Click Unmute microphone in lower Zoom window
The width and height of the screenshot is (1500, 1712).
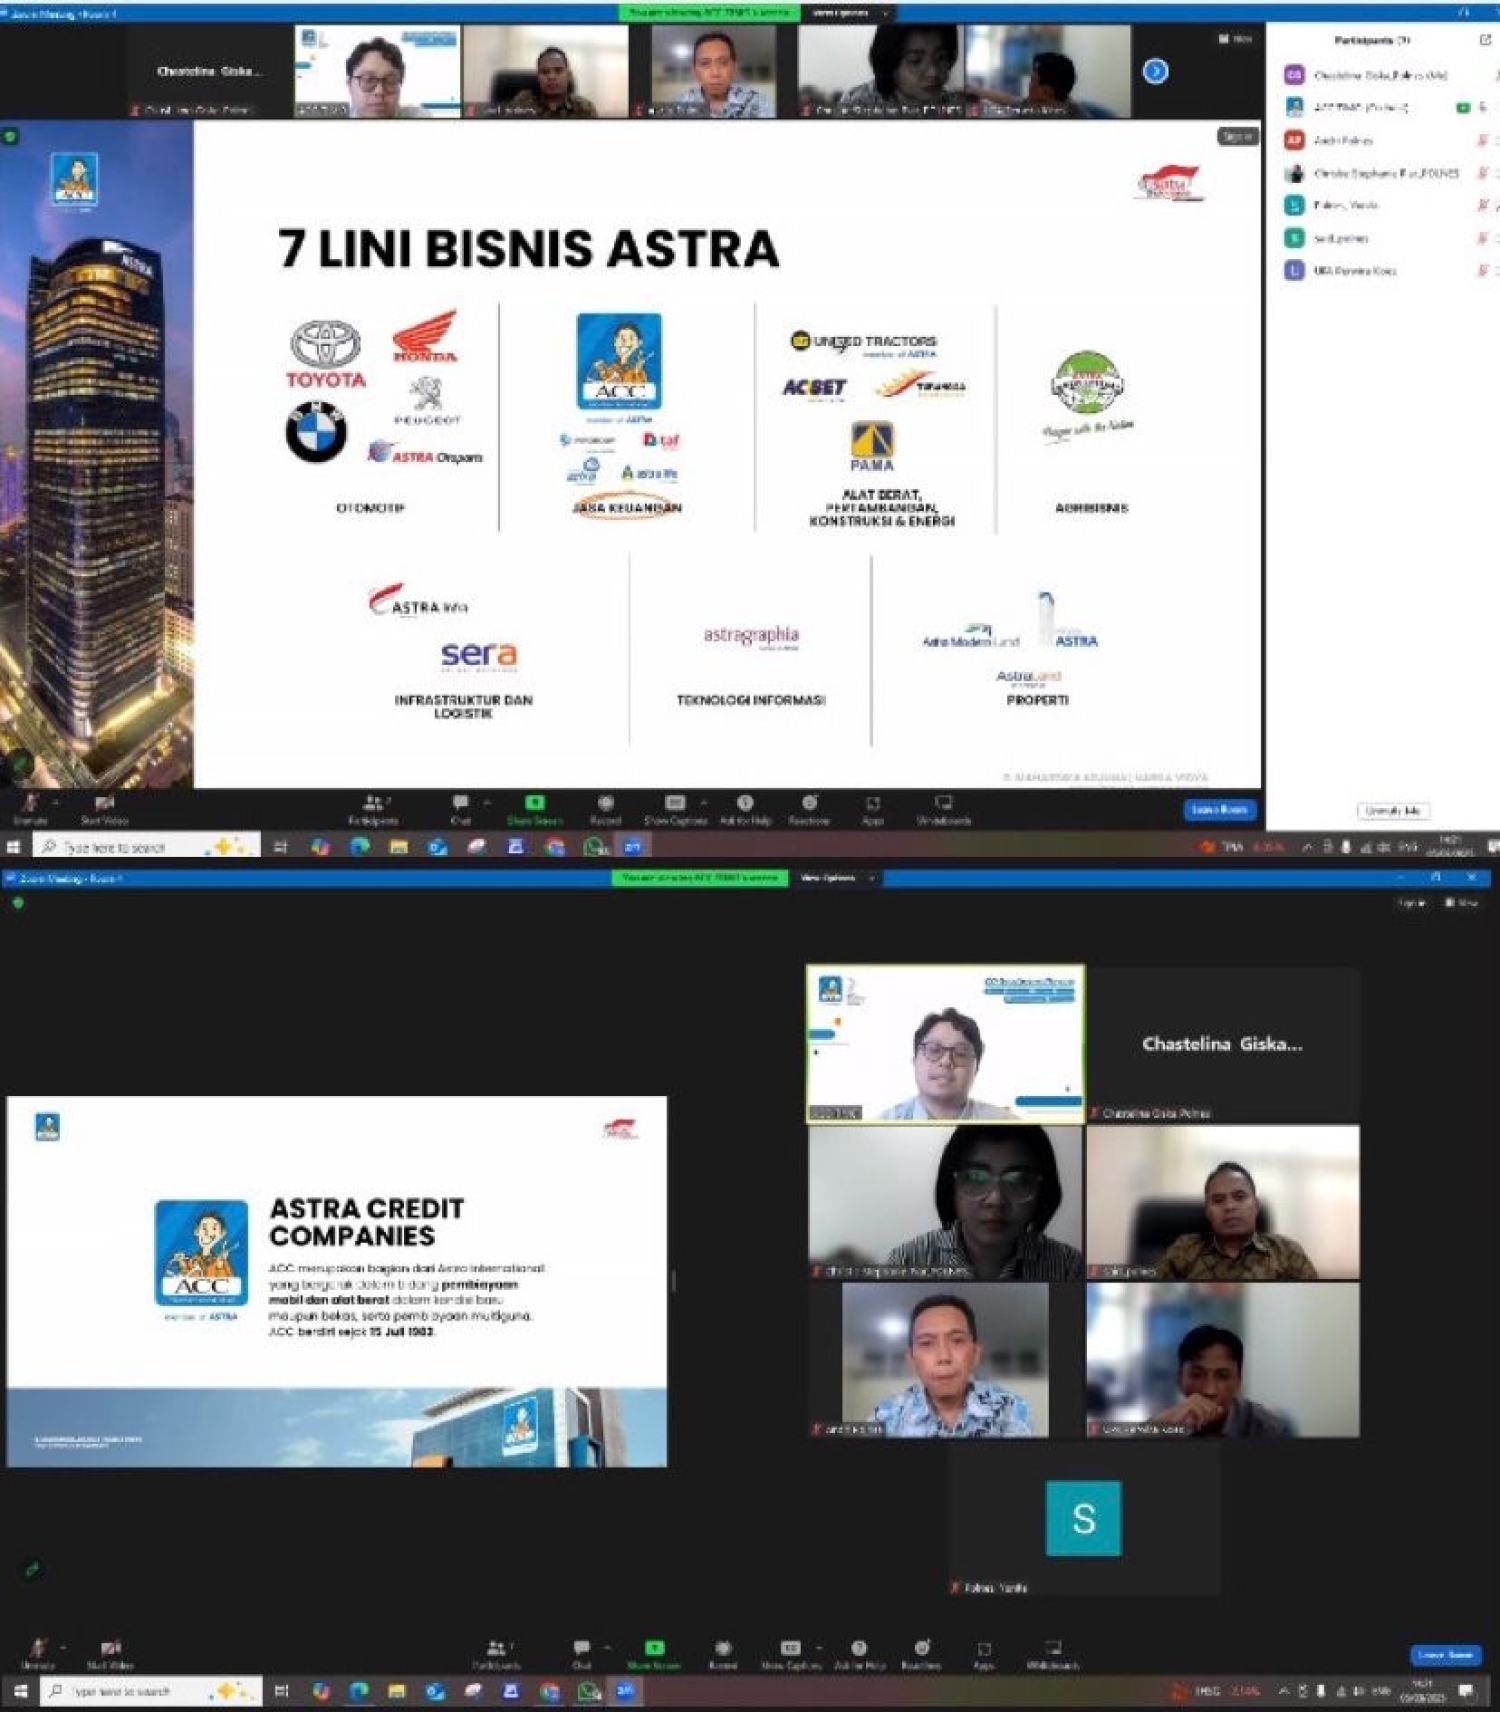click(38, 1653)
